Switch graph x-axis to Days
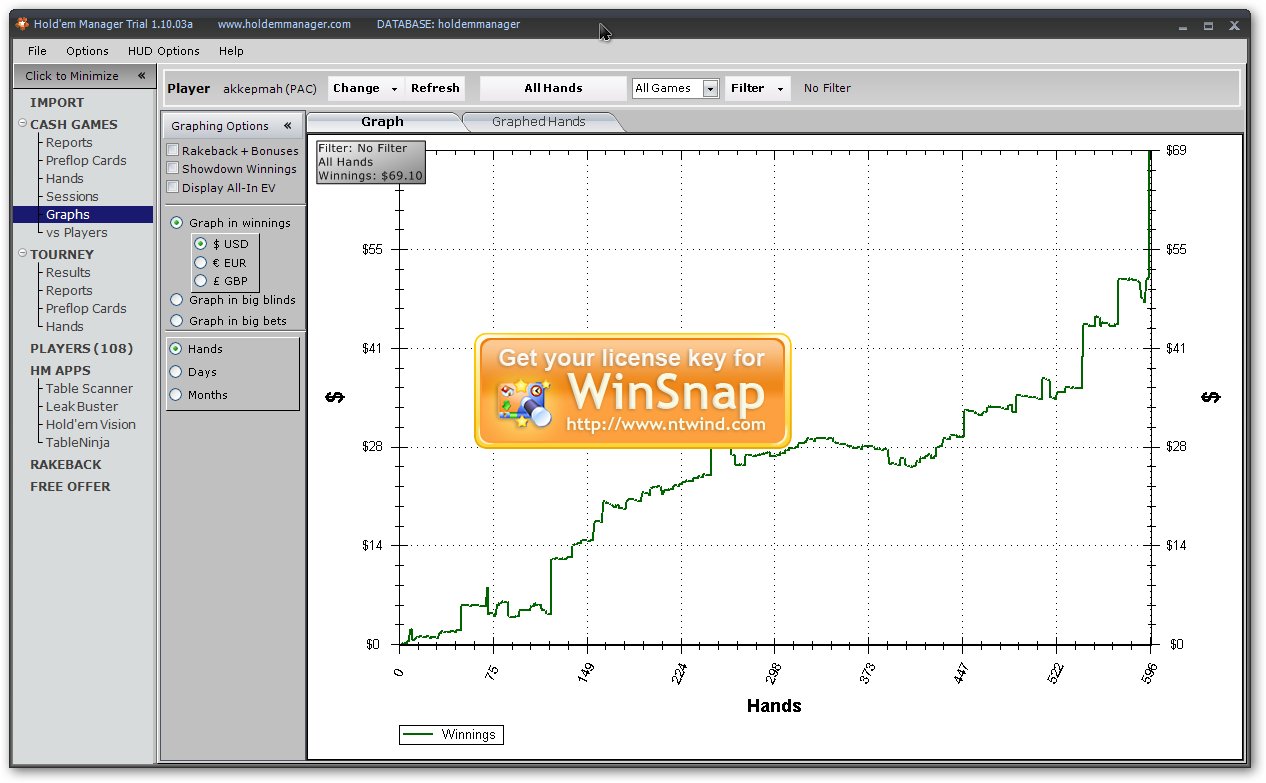 177,372
